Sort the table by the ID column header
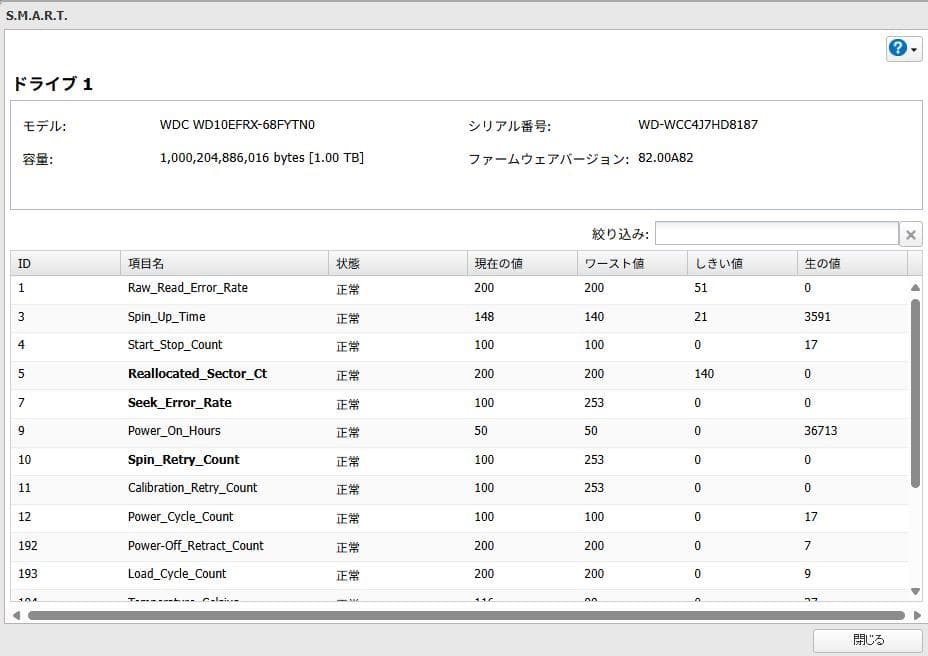The width and height of the screenshot is (928, 656). coord(63,262)
